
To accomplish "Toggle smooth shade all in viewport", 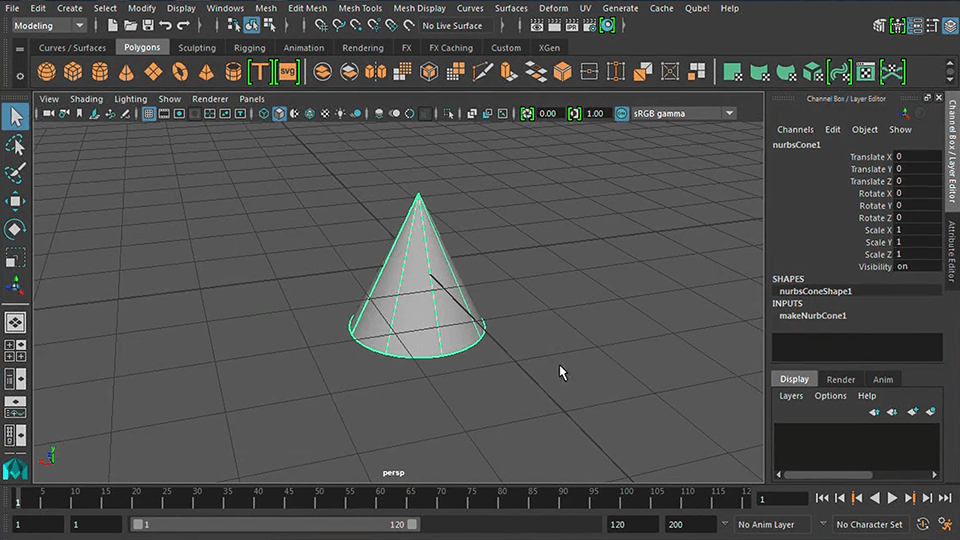I will coord(279,114).
